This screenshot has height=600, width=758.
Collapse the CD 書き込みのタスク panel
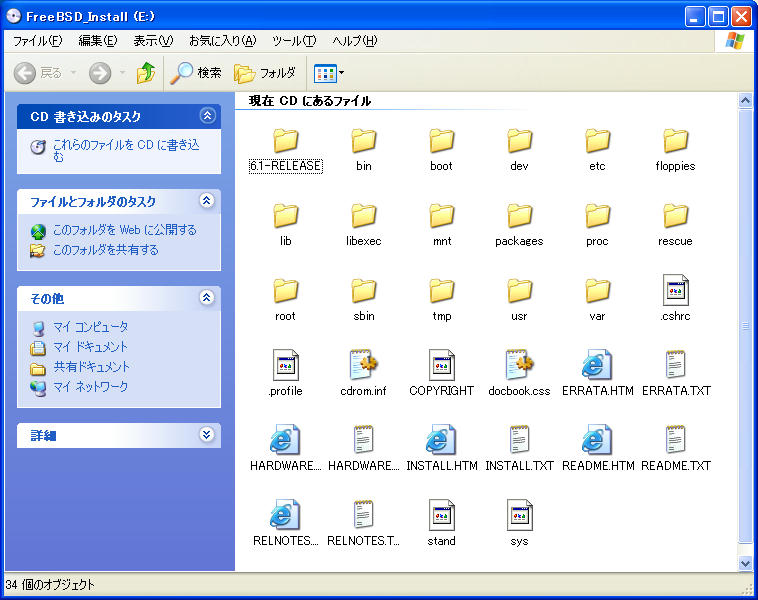207,116
